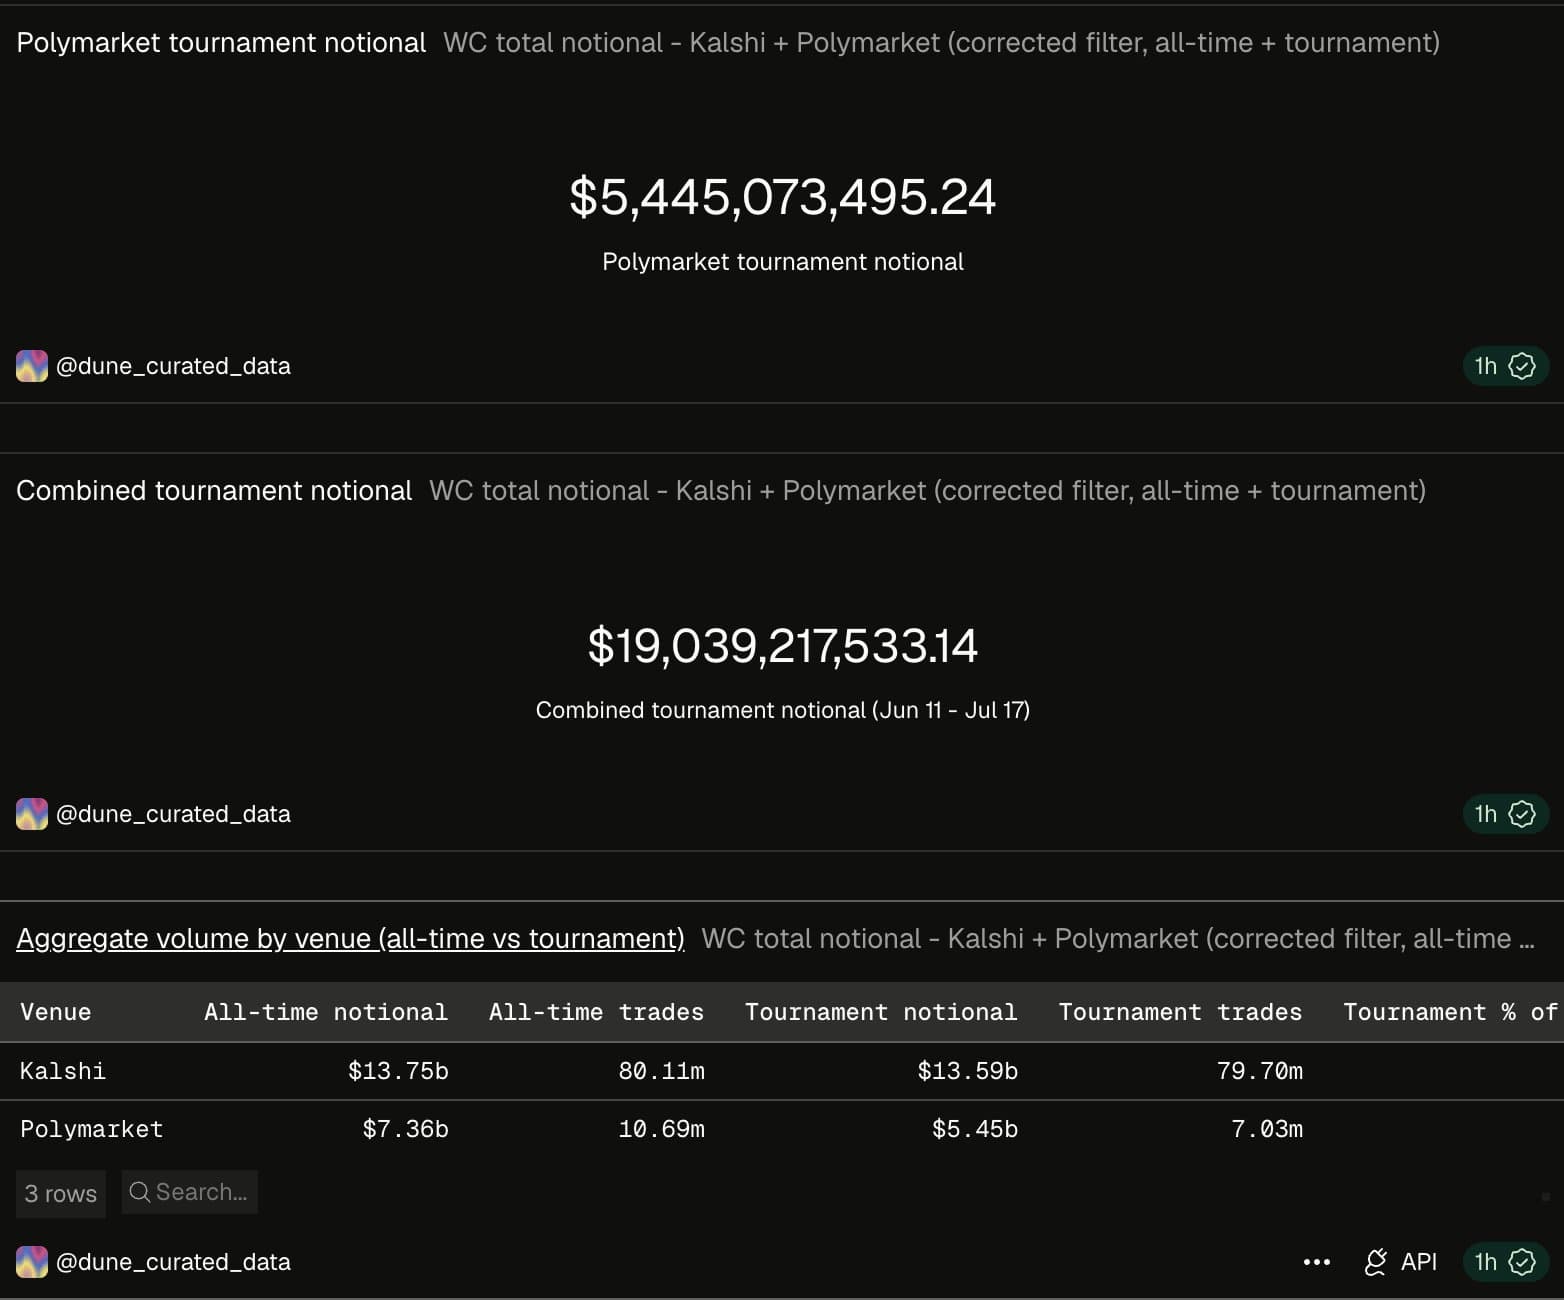Image resolution: width=1564 pixels, height=1300 pixels.
Task: Click the "Combined tournament notional (Jun 11 - Jul 17)" caption
Action: [783, 710]
